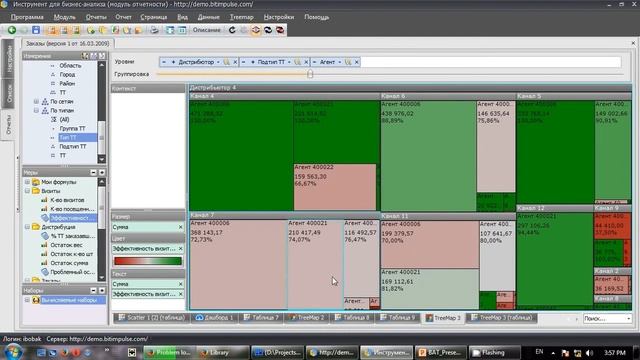Screen dimensions: 640x360
Task: Click the Группировка slider handle
Action: (310, 74)
